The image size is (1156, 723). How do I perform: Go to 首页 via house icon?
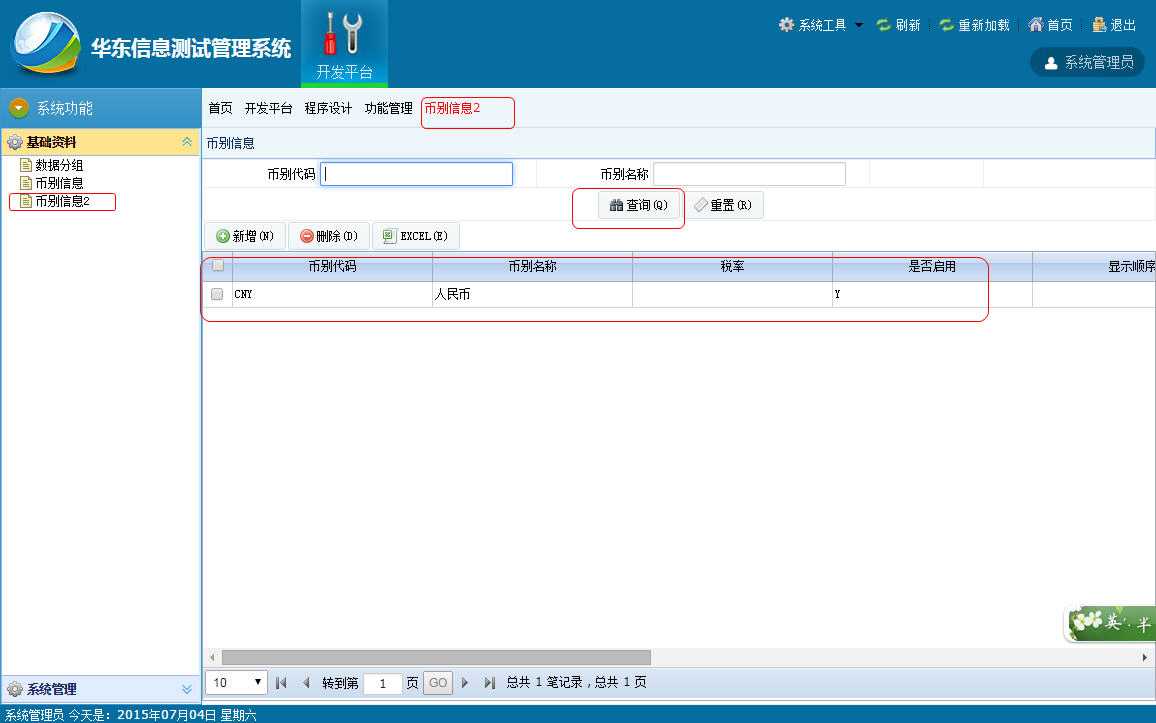click(x=1036, y=24)
